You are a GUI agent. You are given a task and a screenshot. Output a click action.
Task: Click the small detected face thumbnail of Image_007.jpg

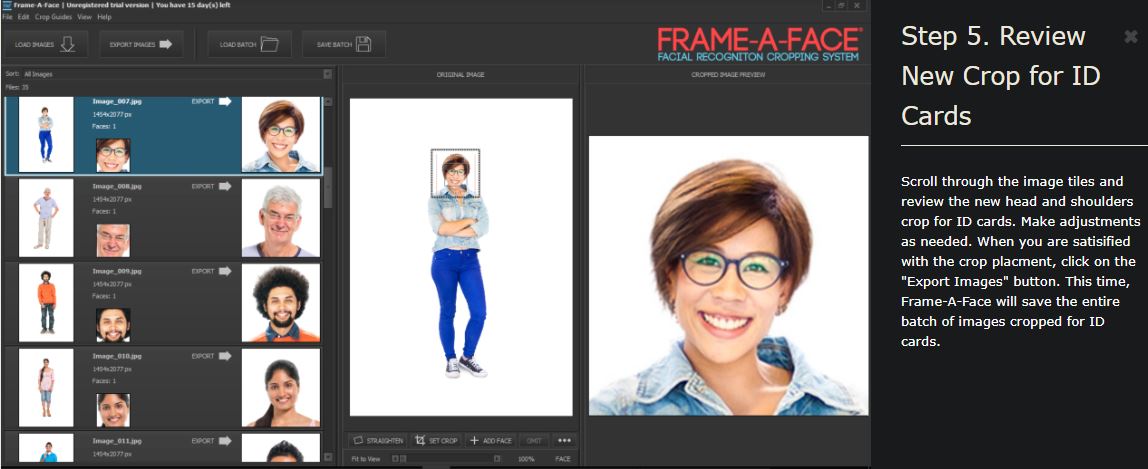(x=113, y=155)
